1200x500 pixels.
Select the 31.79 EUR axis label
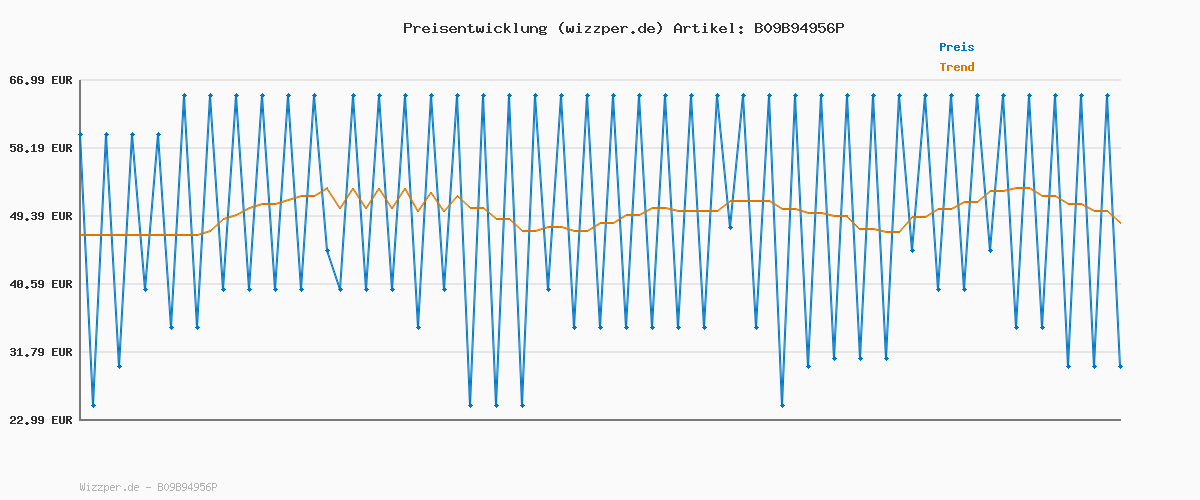pyautogui.click(x=40, y=352)
